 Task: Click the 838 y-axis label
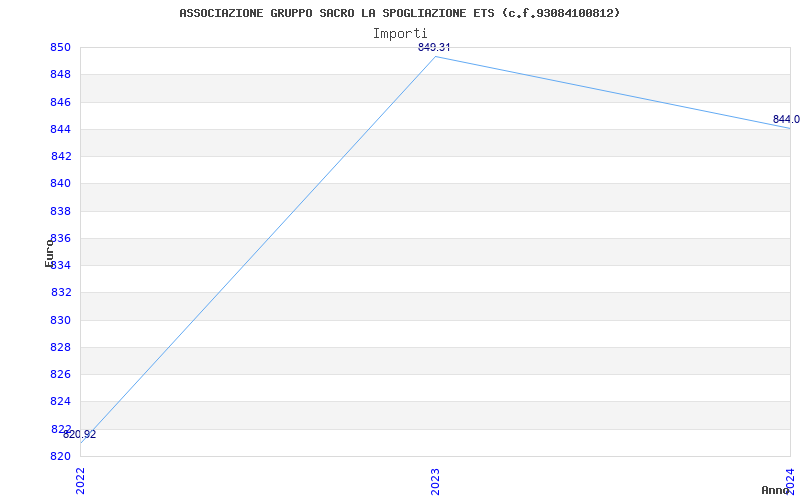(x=62, y=211)
